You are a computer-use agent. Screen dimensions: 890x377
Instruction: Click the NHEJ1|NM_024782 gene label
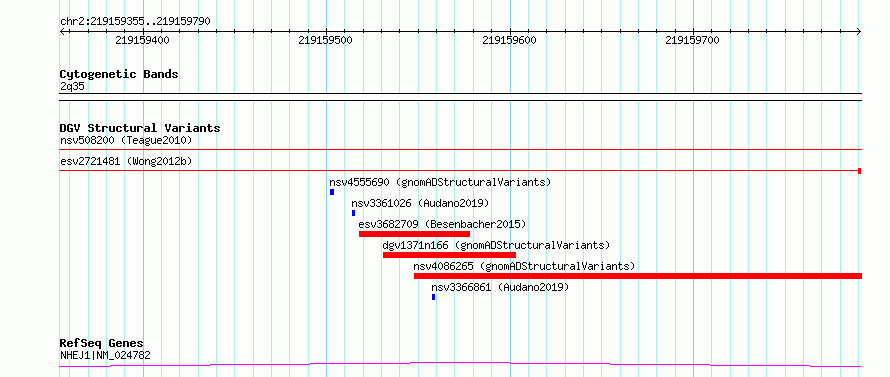tap(106, 356)
